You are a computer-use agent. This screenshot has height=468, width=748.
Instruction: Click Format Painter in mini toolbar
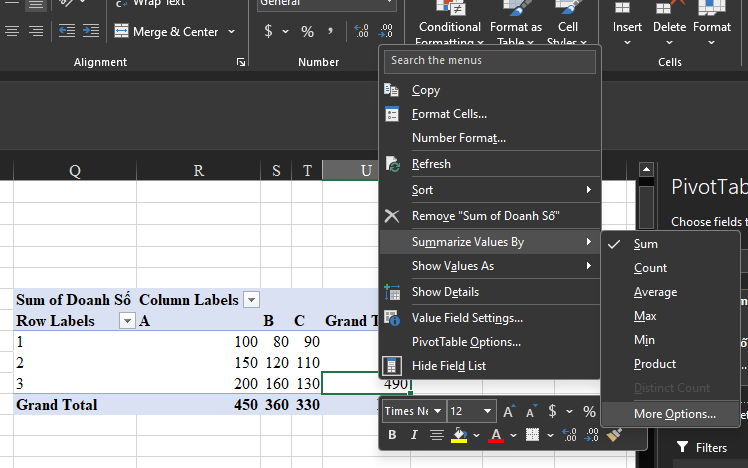pos(614,435)
